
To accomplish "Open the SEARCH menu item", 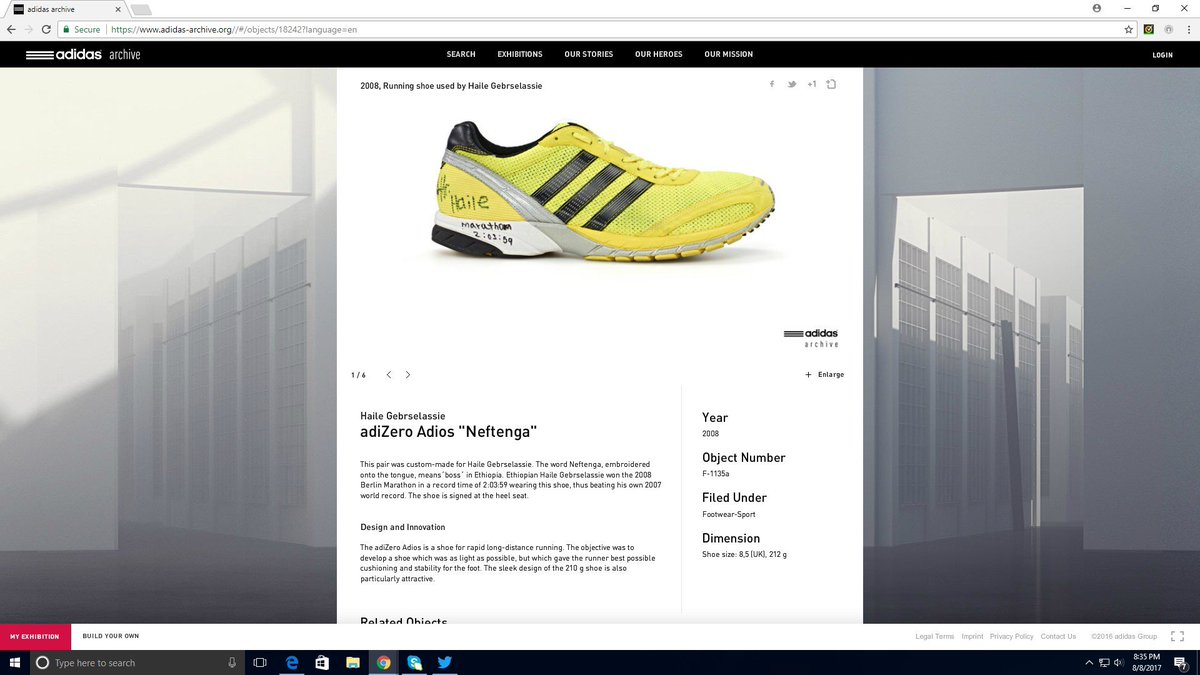I will pos(461,54).
